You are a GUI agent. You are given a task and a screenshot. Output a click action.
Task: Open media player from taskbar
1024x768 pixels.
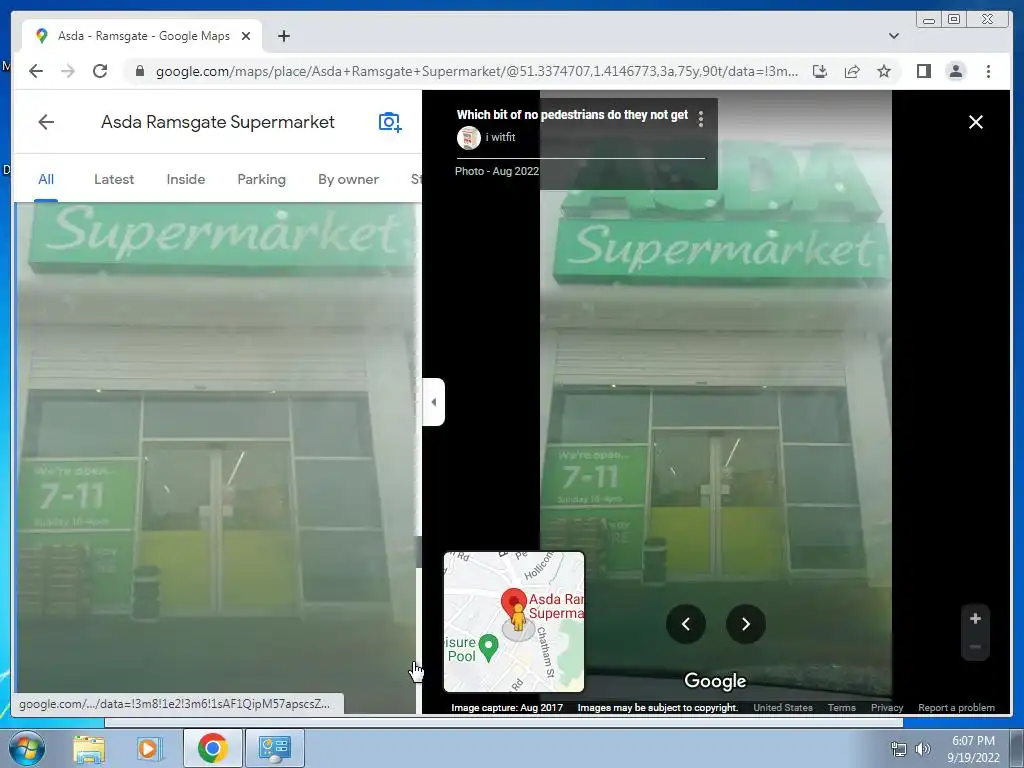coord(148,748)
